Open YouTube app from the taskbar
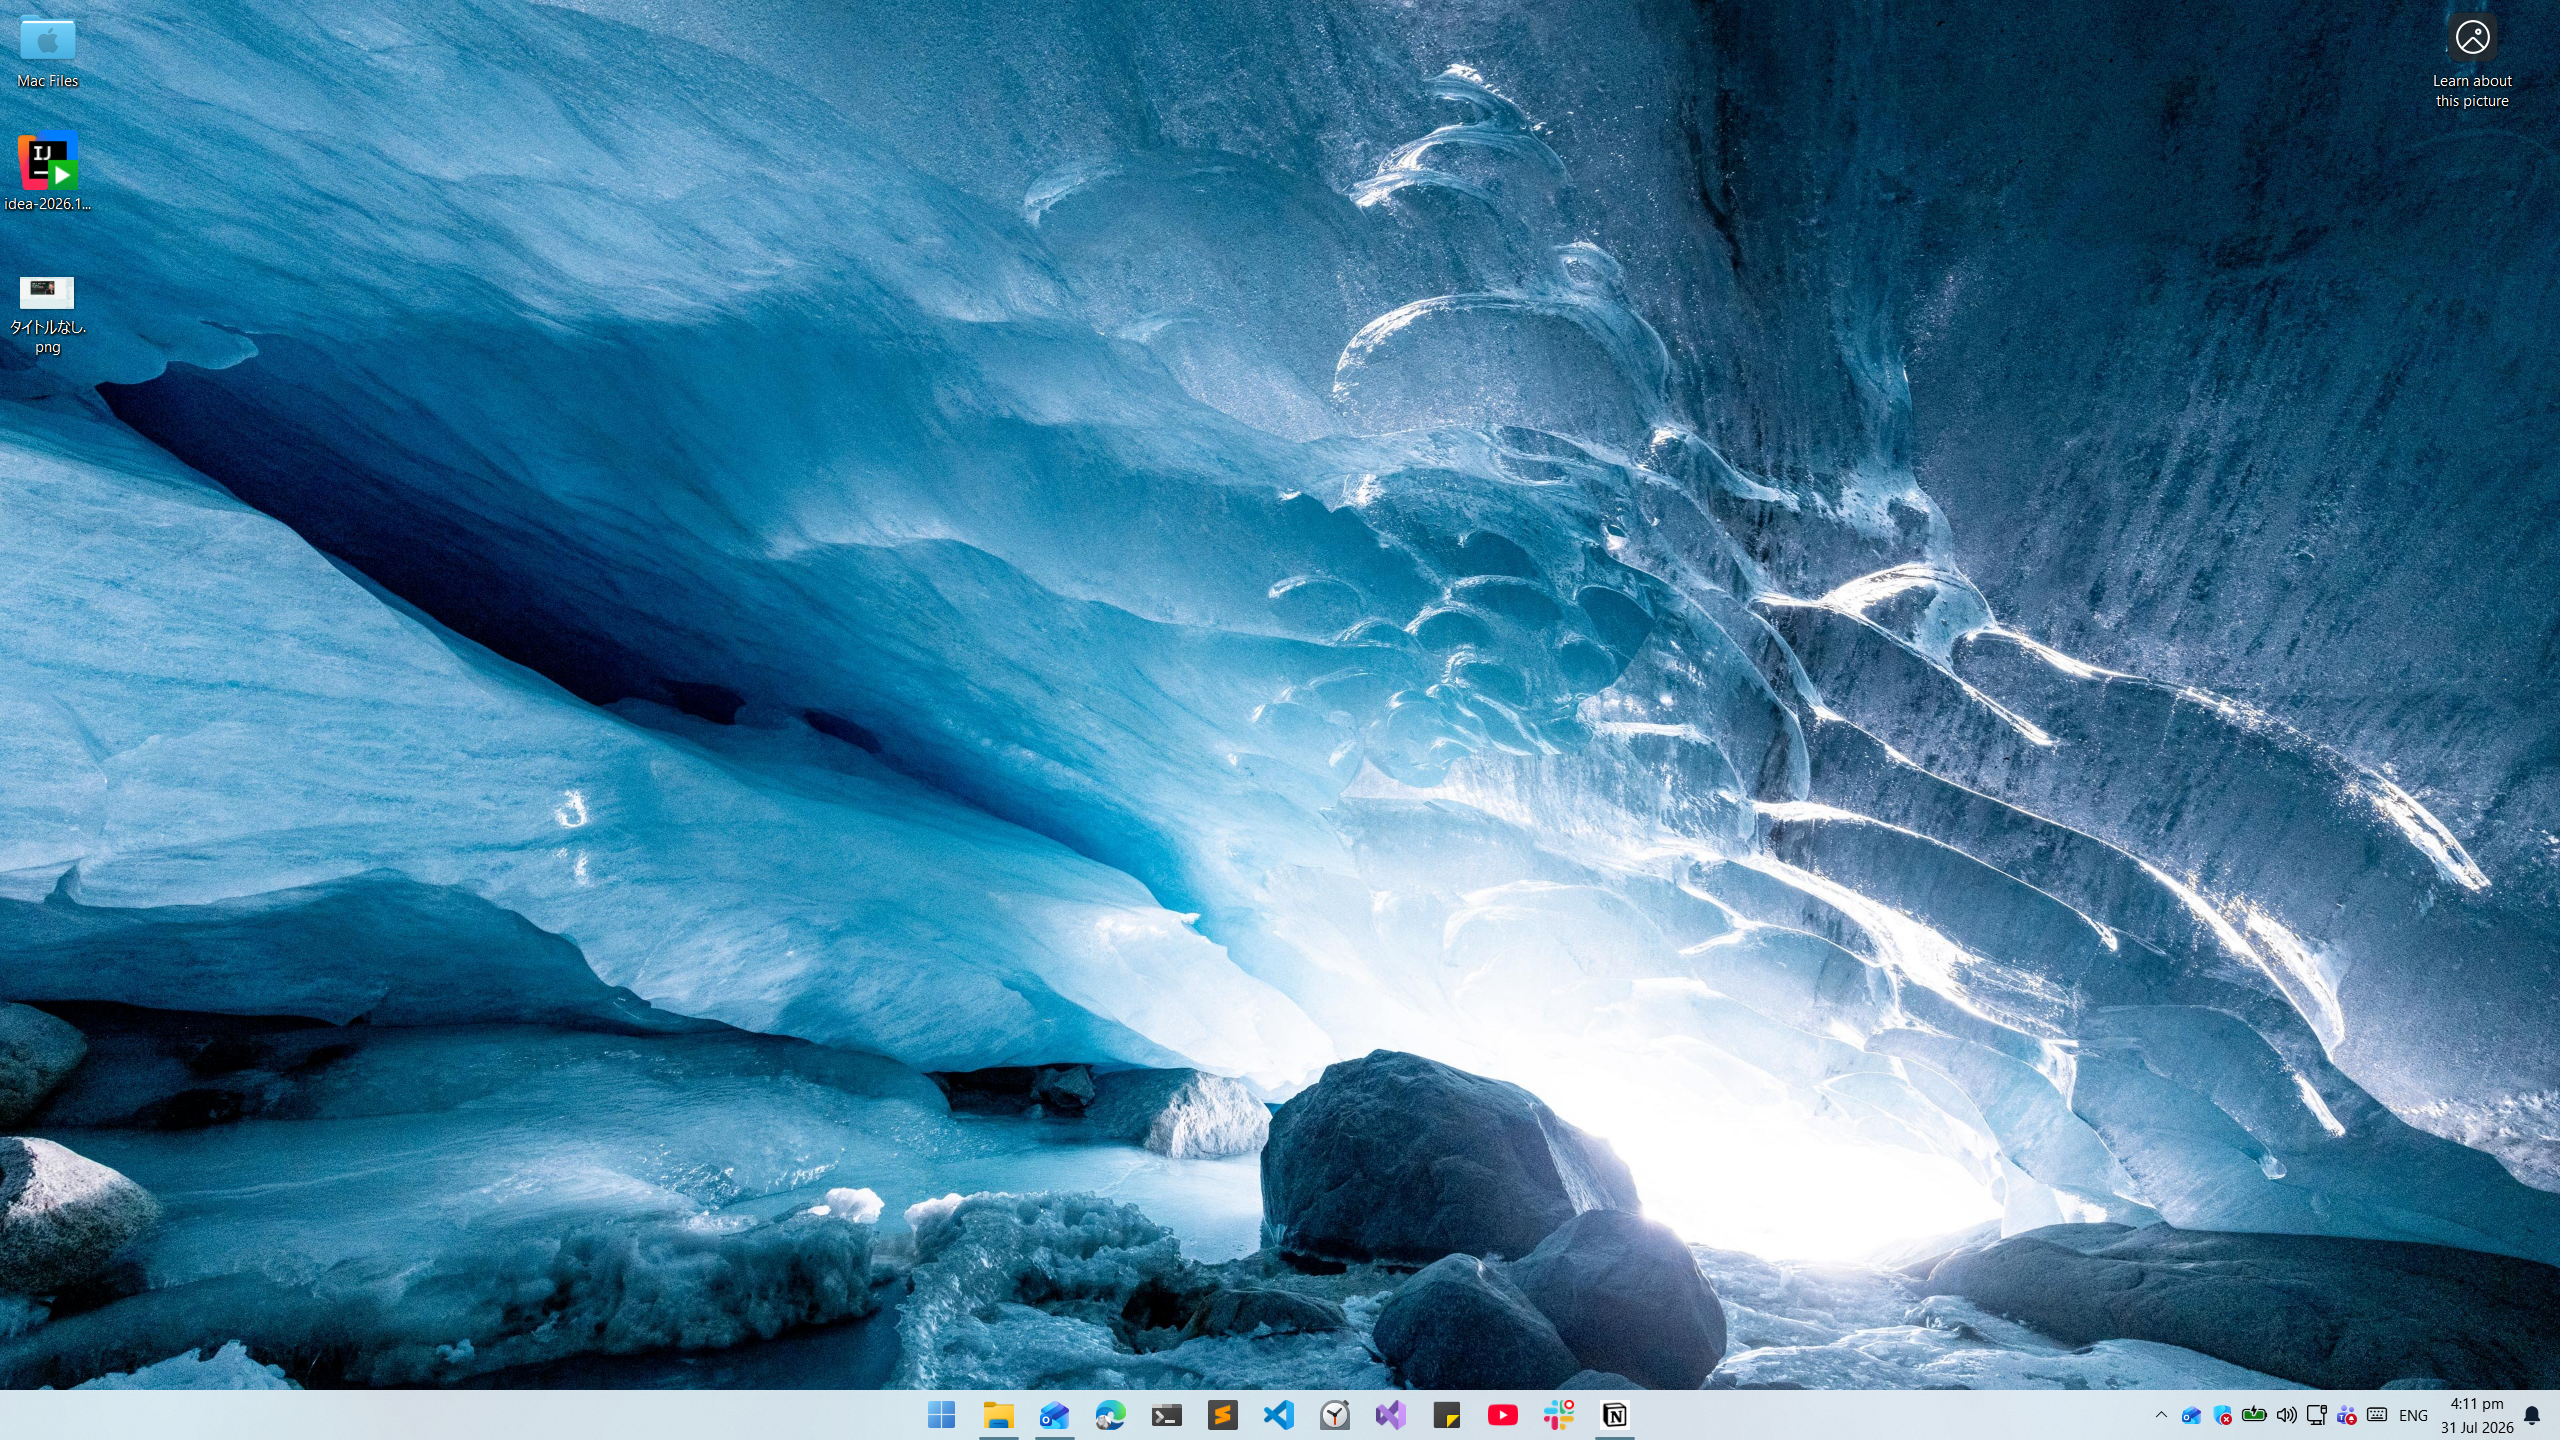The height and width of the screenshot is (1440, 2560). [x=1502, y=1415]
